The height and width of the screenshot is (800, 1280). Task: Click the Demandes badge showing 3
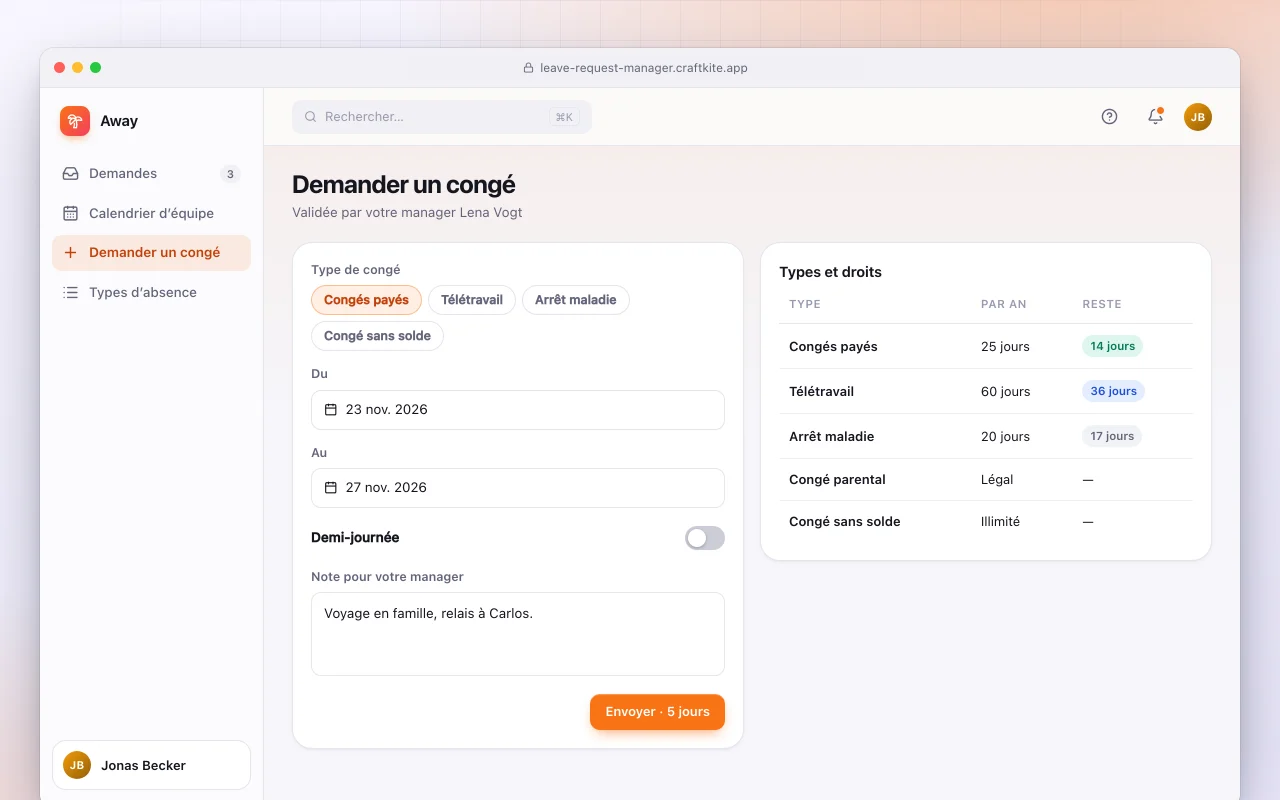click(x=230, y=174)
